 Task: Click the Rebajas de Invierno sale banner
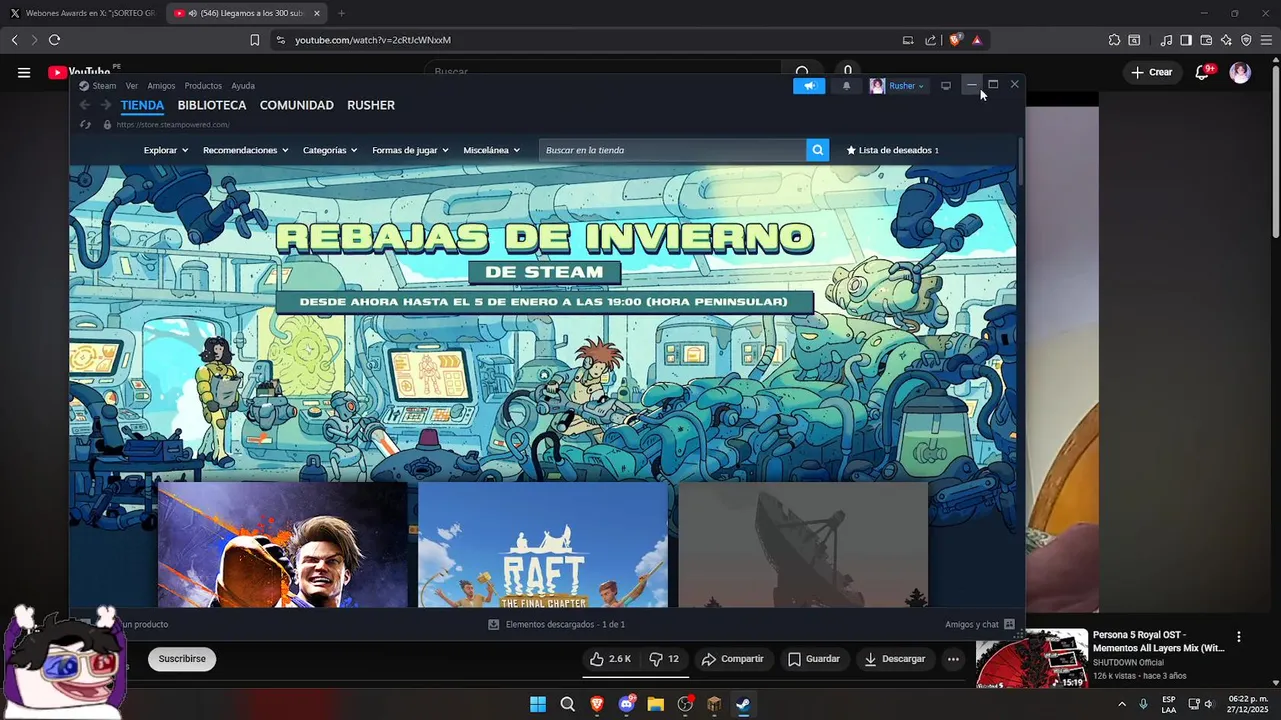(x=543, y=323)
